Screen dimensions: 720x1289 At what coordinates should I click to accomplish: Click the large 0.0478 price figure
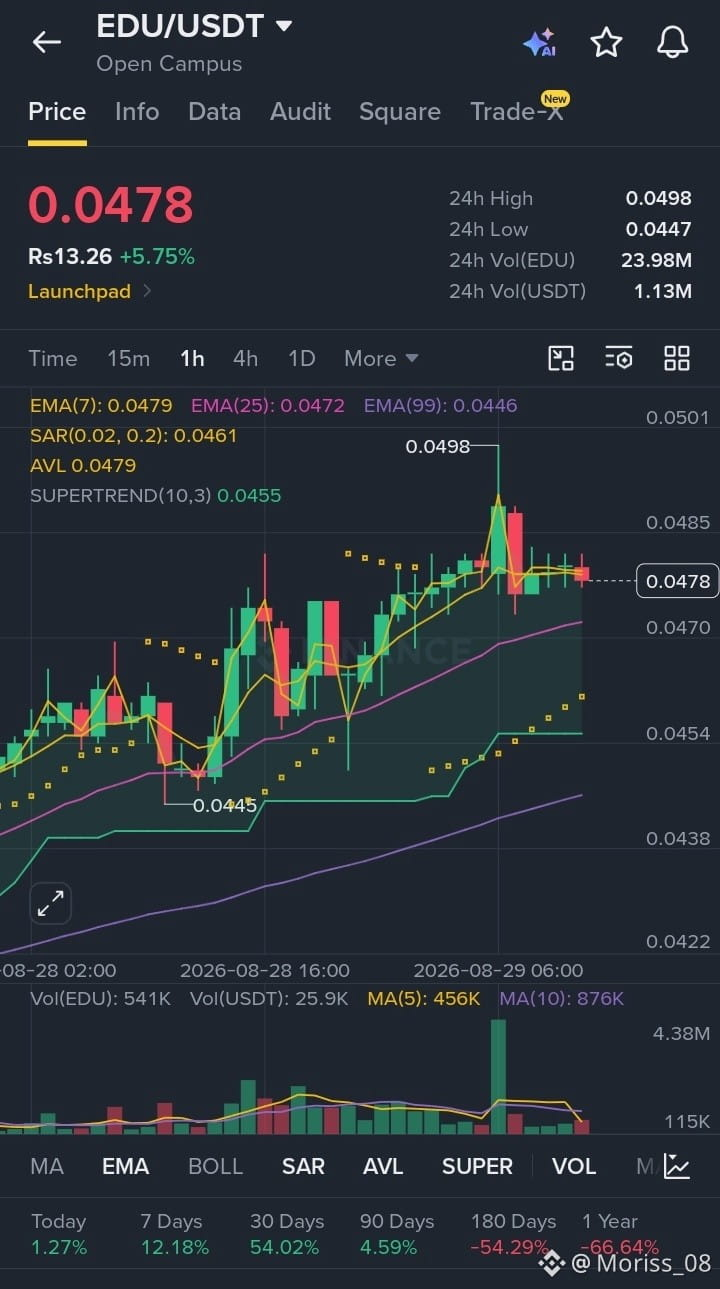pyautogui.click(x=110, y=205)
